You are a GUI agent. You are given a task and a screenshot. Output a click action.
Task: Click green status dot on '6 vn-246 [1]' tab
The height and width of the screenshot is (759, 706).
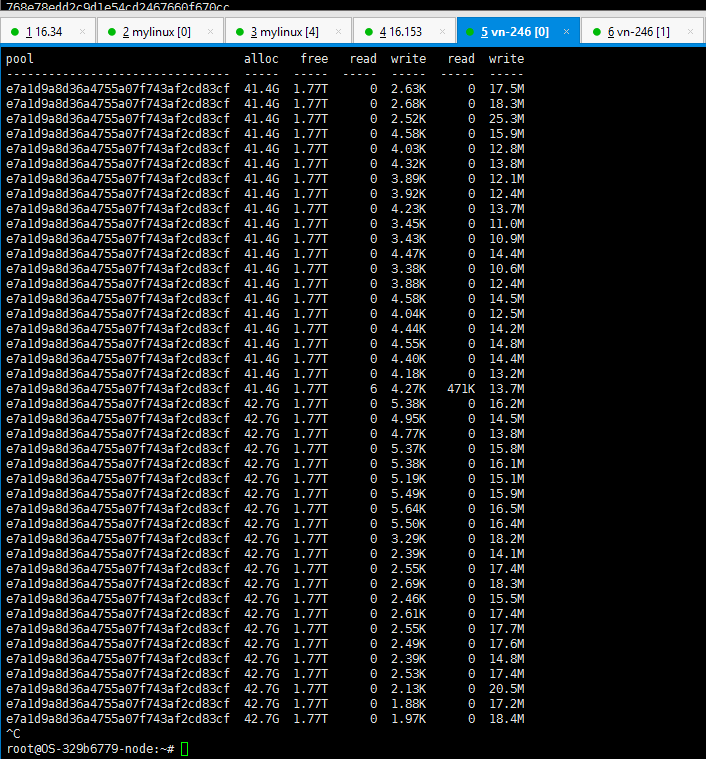tap(597, 32)
